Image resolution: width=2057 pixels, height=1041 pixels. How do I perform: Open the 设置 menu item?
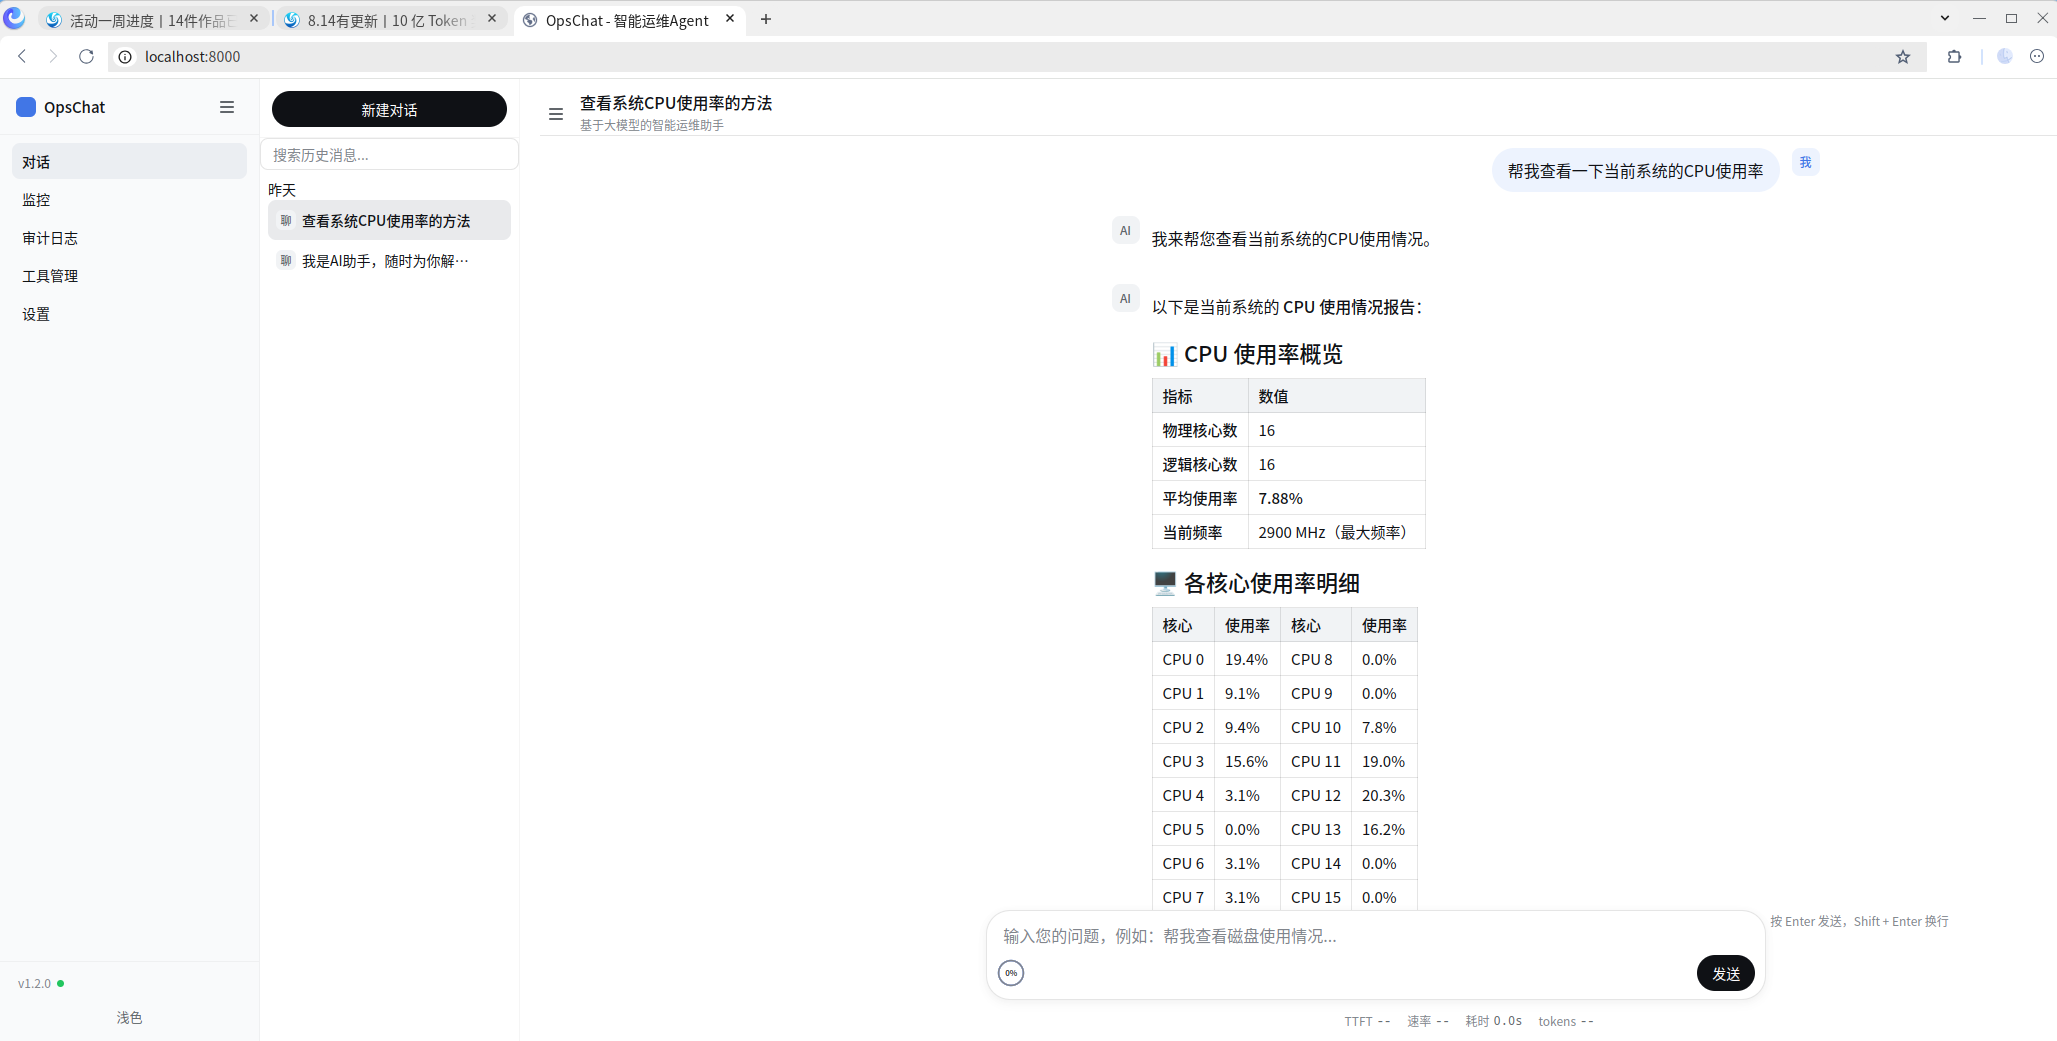pyautogui.click(x=129, y=314)
